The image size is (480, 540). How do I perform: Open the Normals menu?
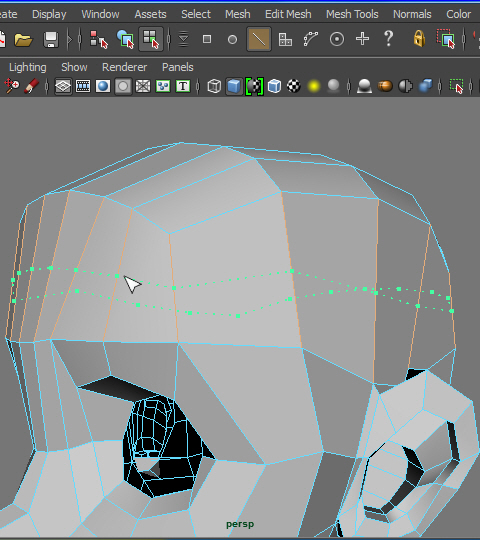[412, 14]
